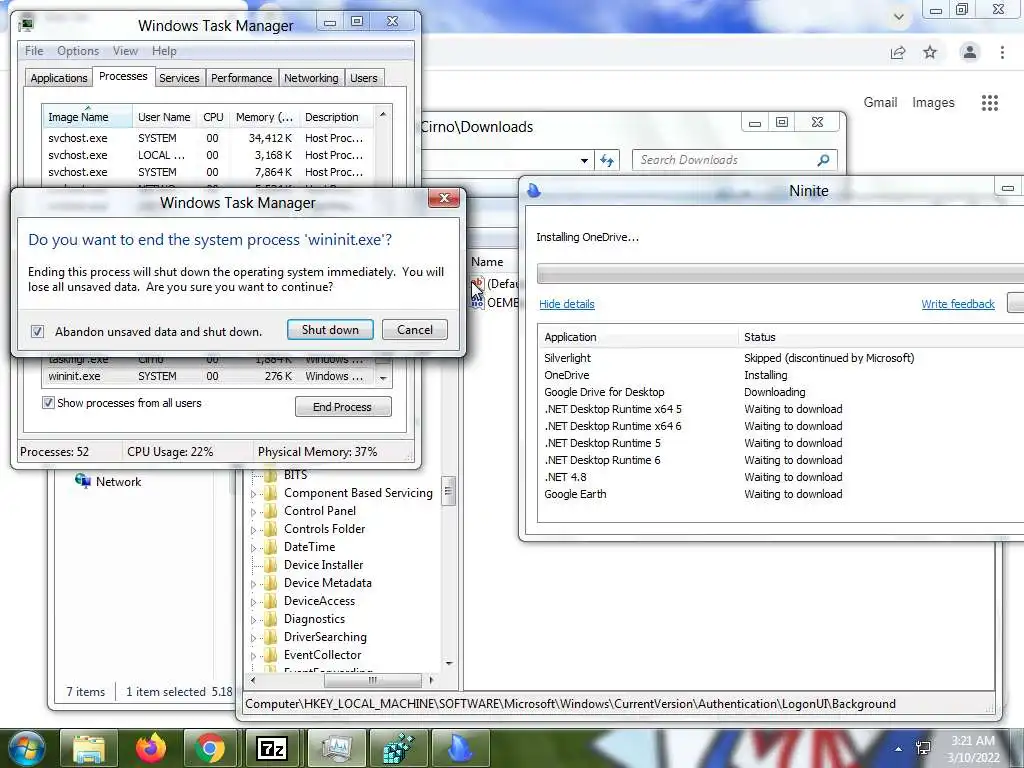Collapse Chrome's tab search chevron
The width and height of the screenshot is (1024, 768).
(x=899, y=16)
